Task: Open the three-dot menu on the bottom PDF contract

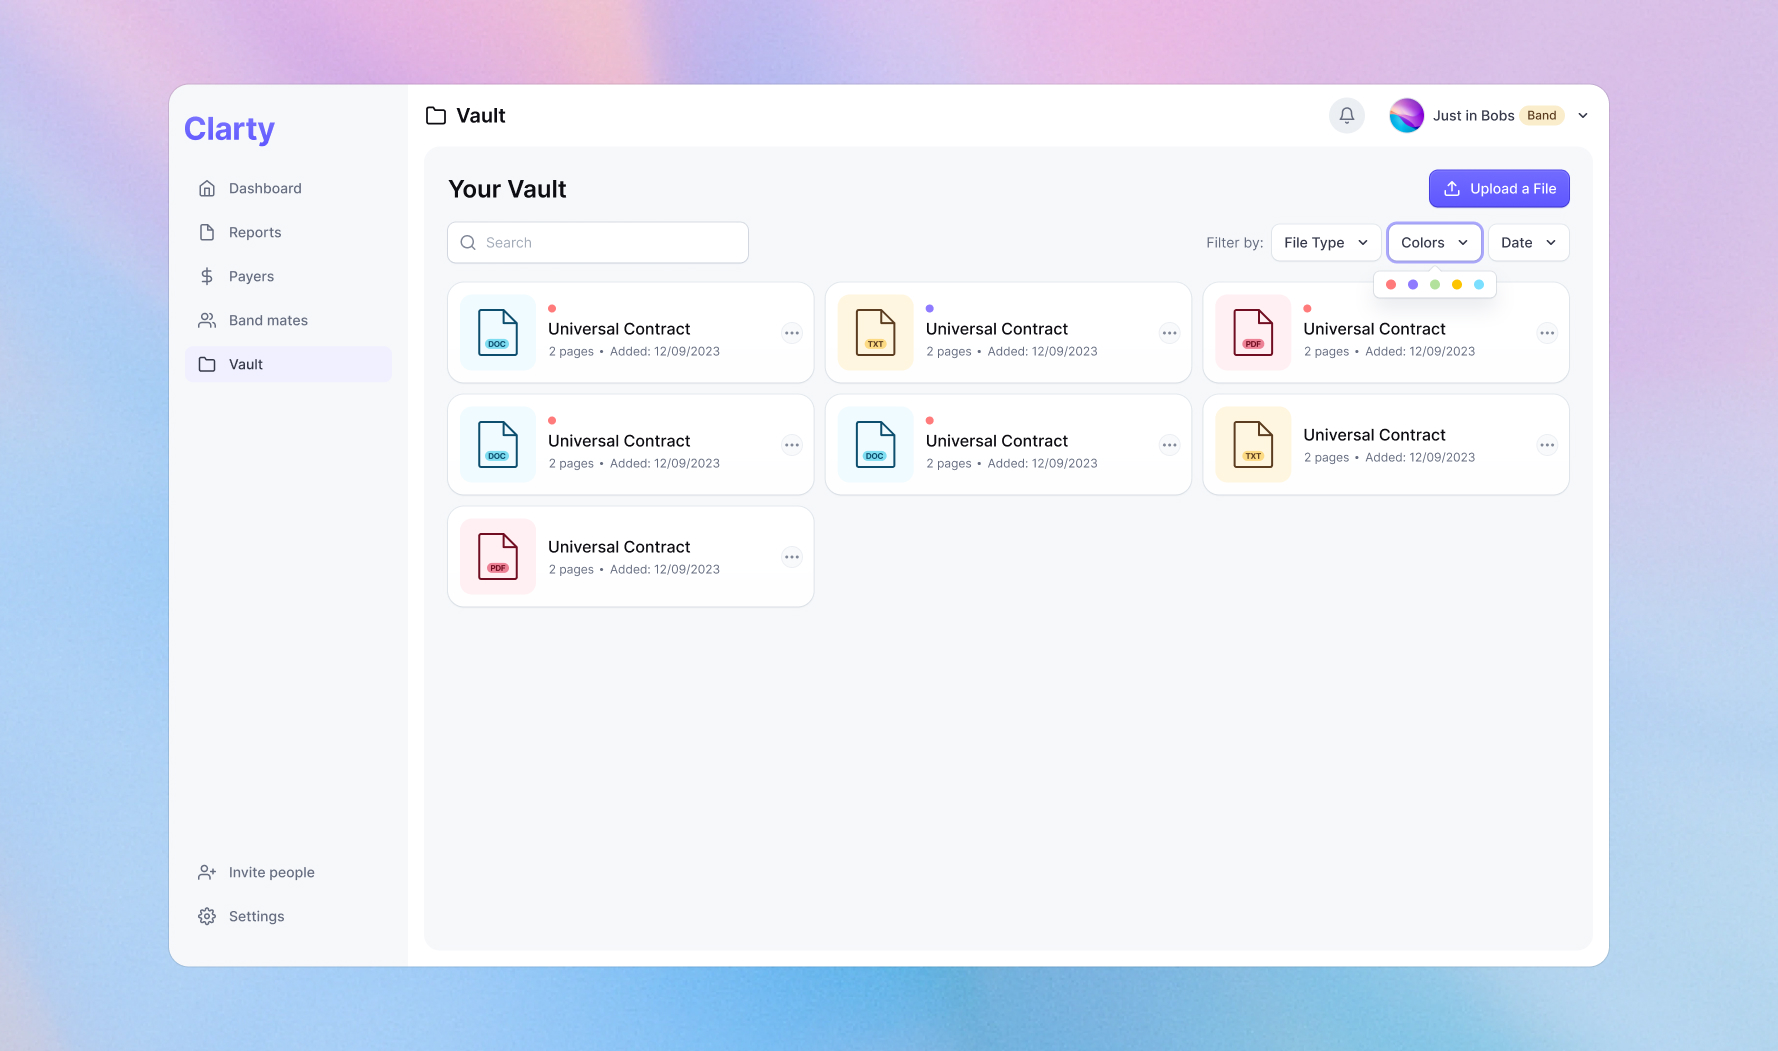Action: point(791,557)
